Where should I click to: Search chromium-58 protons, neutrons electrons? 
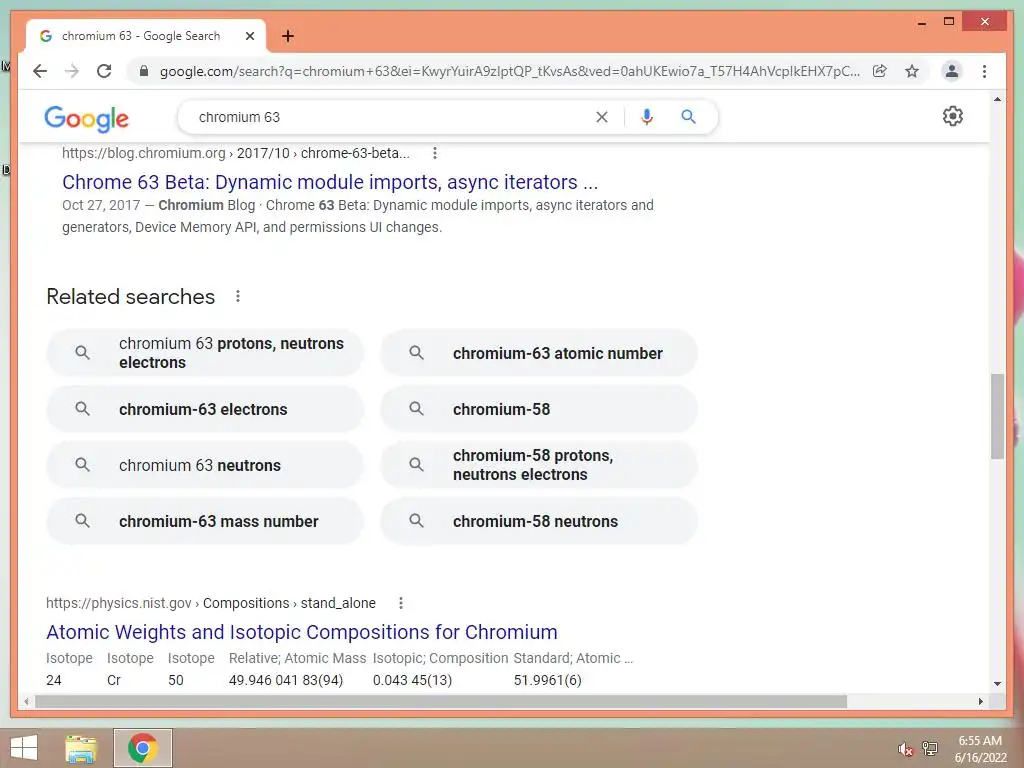539,465
